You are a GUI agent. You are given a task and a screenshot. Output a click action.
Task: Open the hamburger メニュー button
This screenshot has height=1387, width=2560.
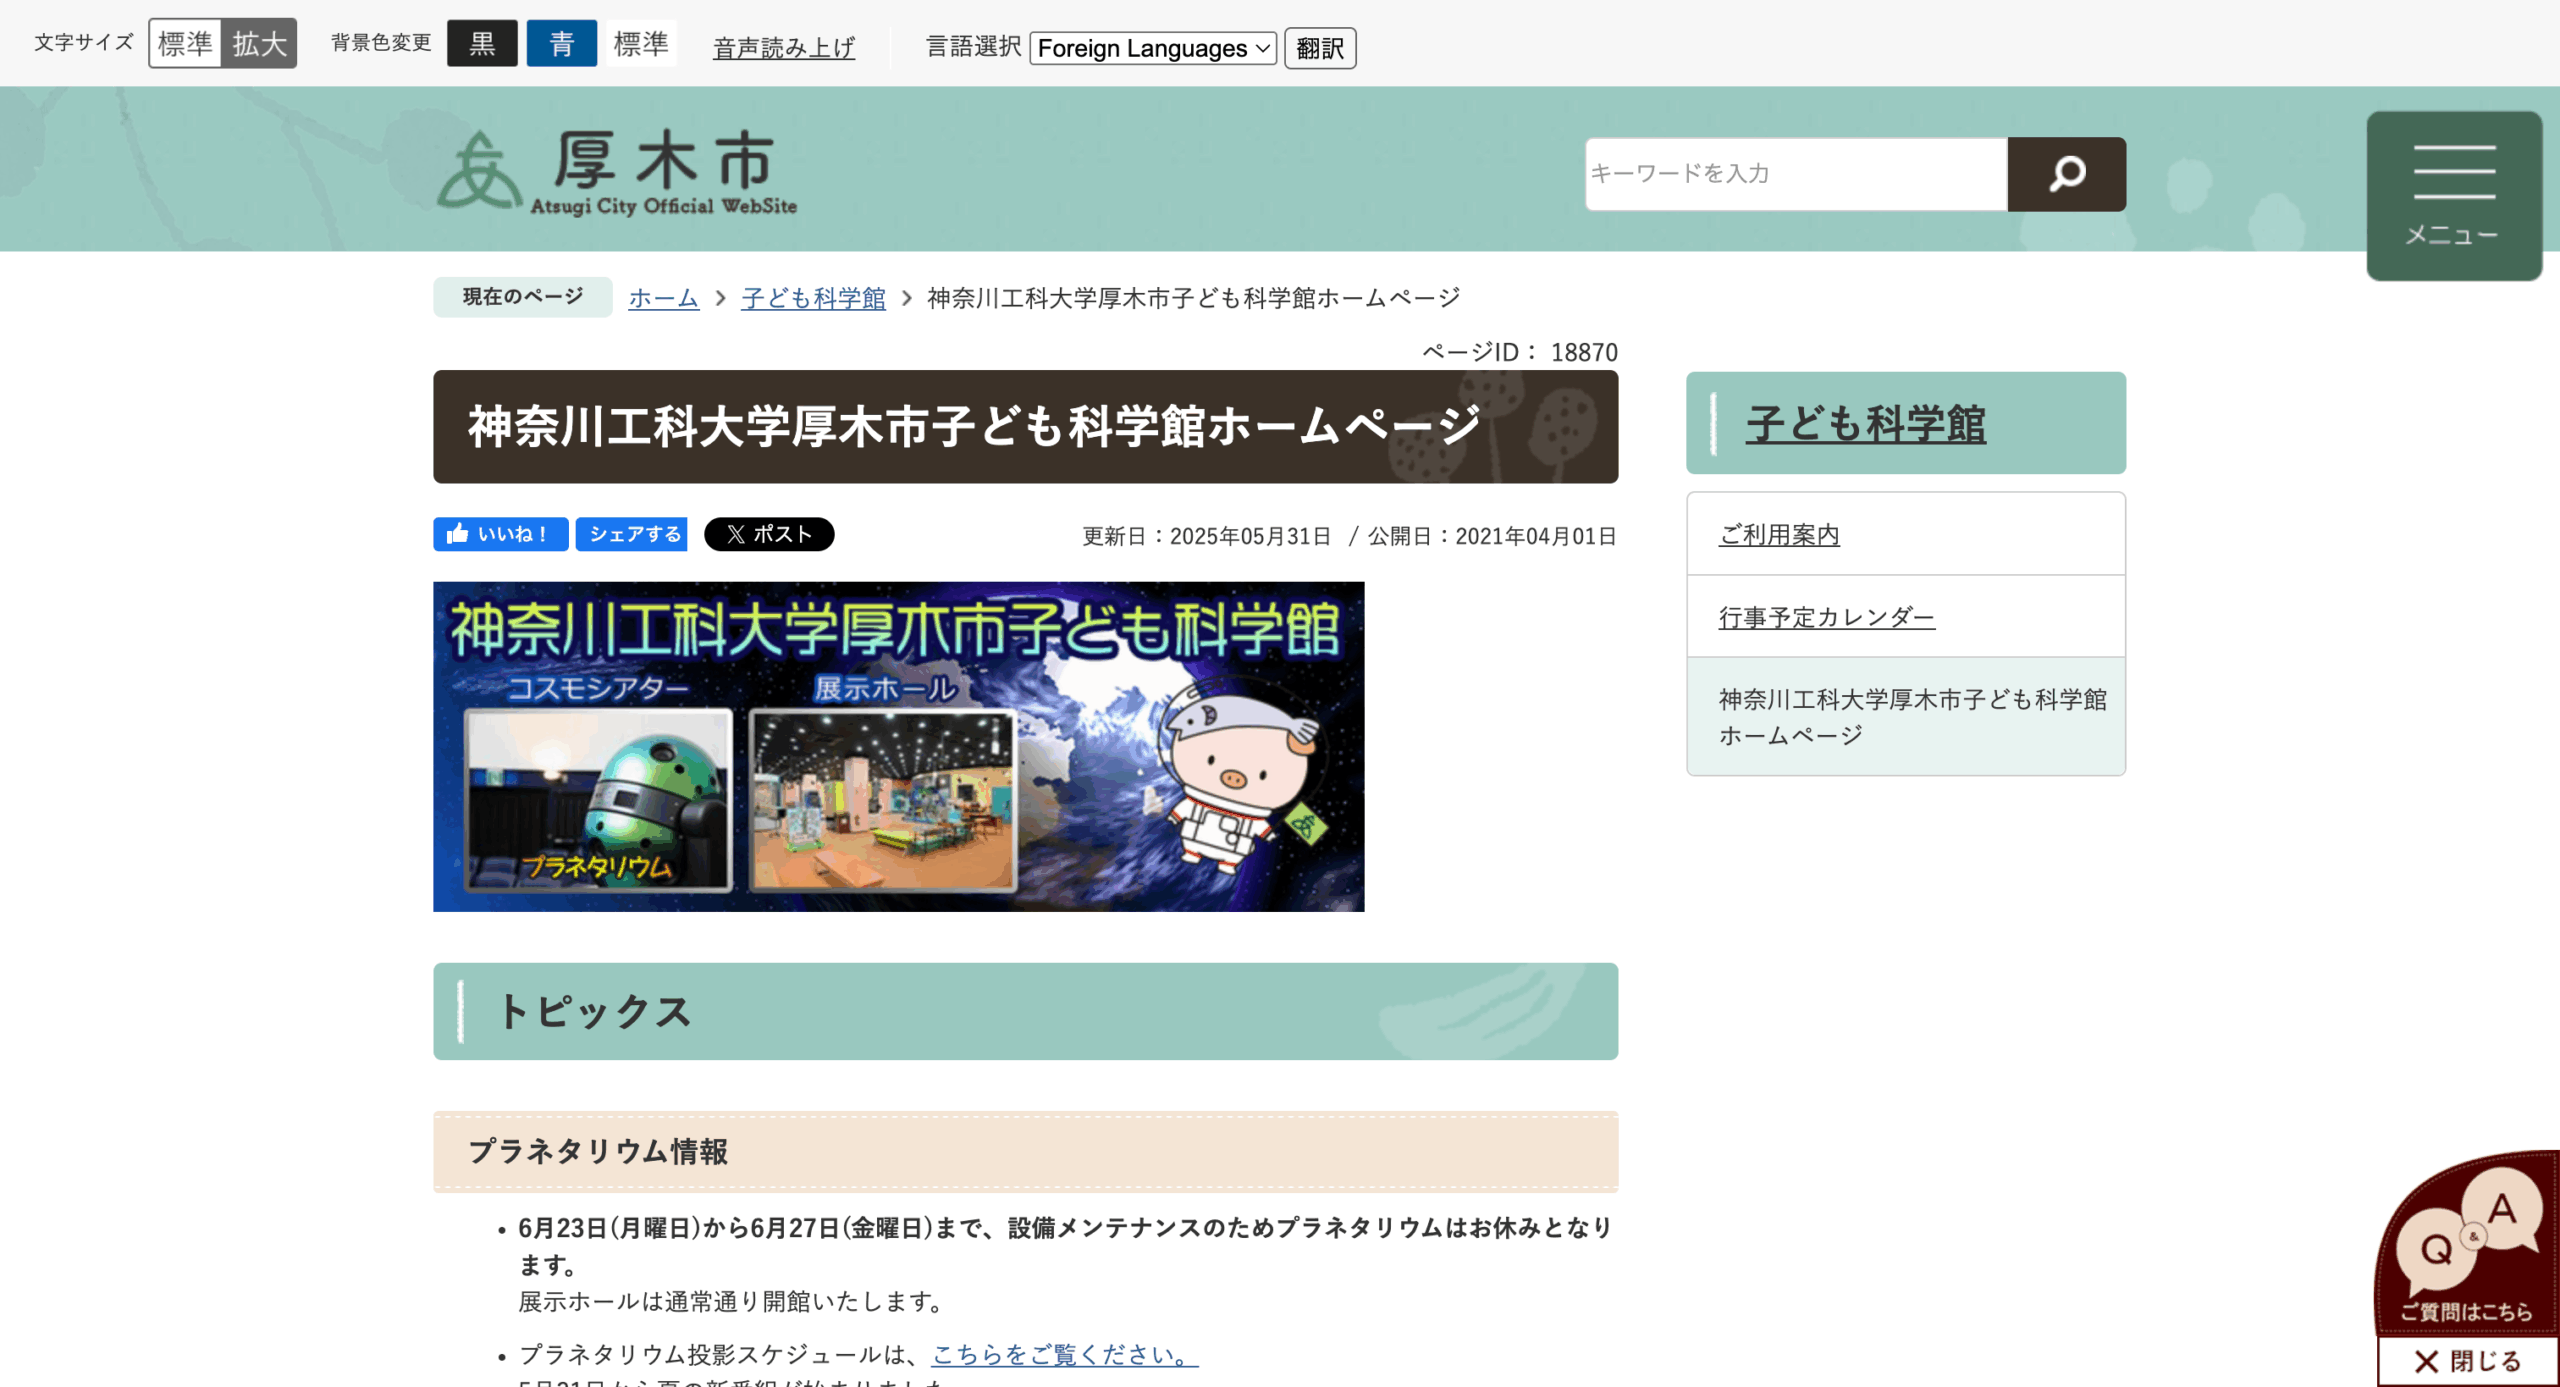click(x=2454, y=196)
